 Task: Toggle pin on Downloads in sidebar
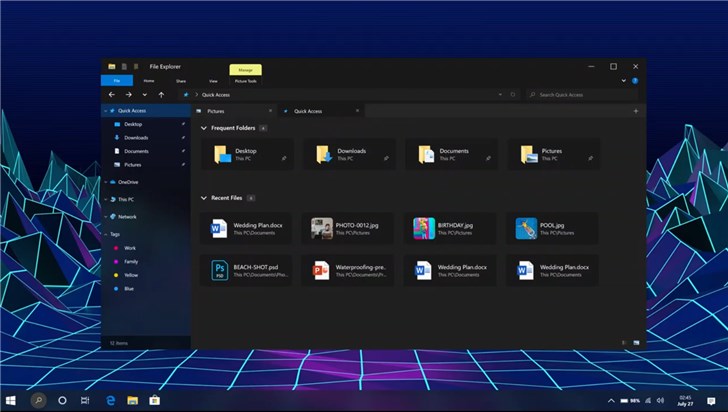pyautogui.click(x=183, y=137)
